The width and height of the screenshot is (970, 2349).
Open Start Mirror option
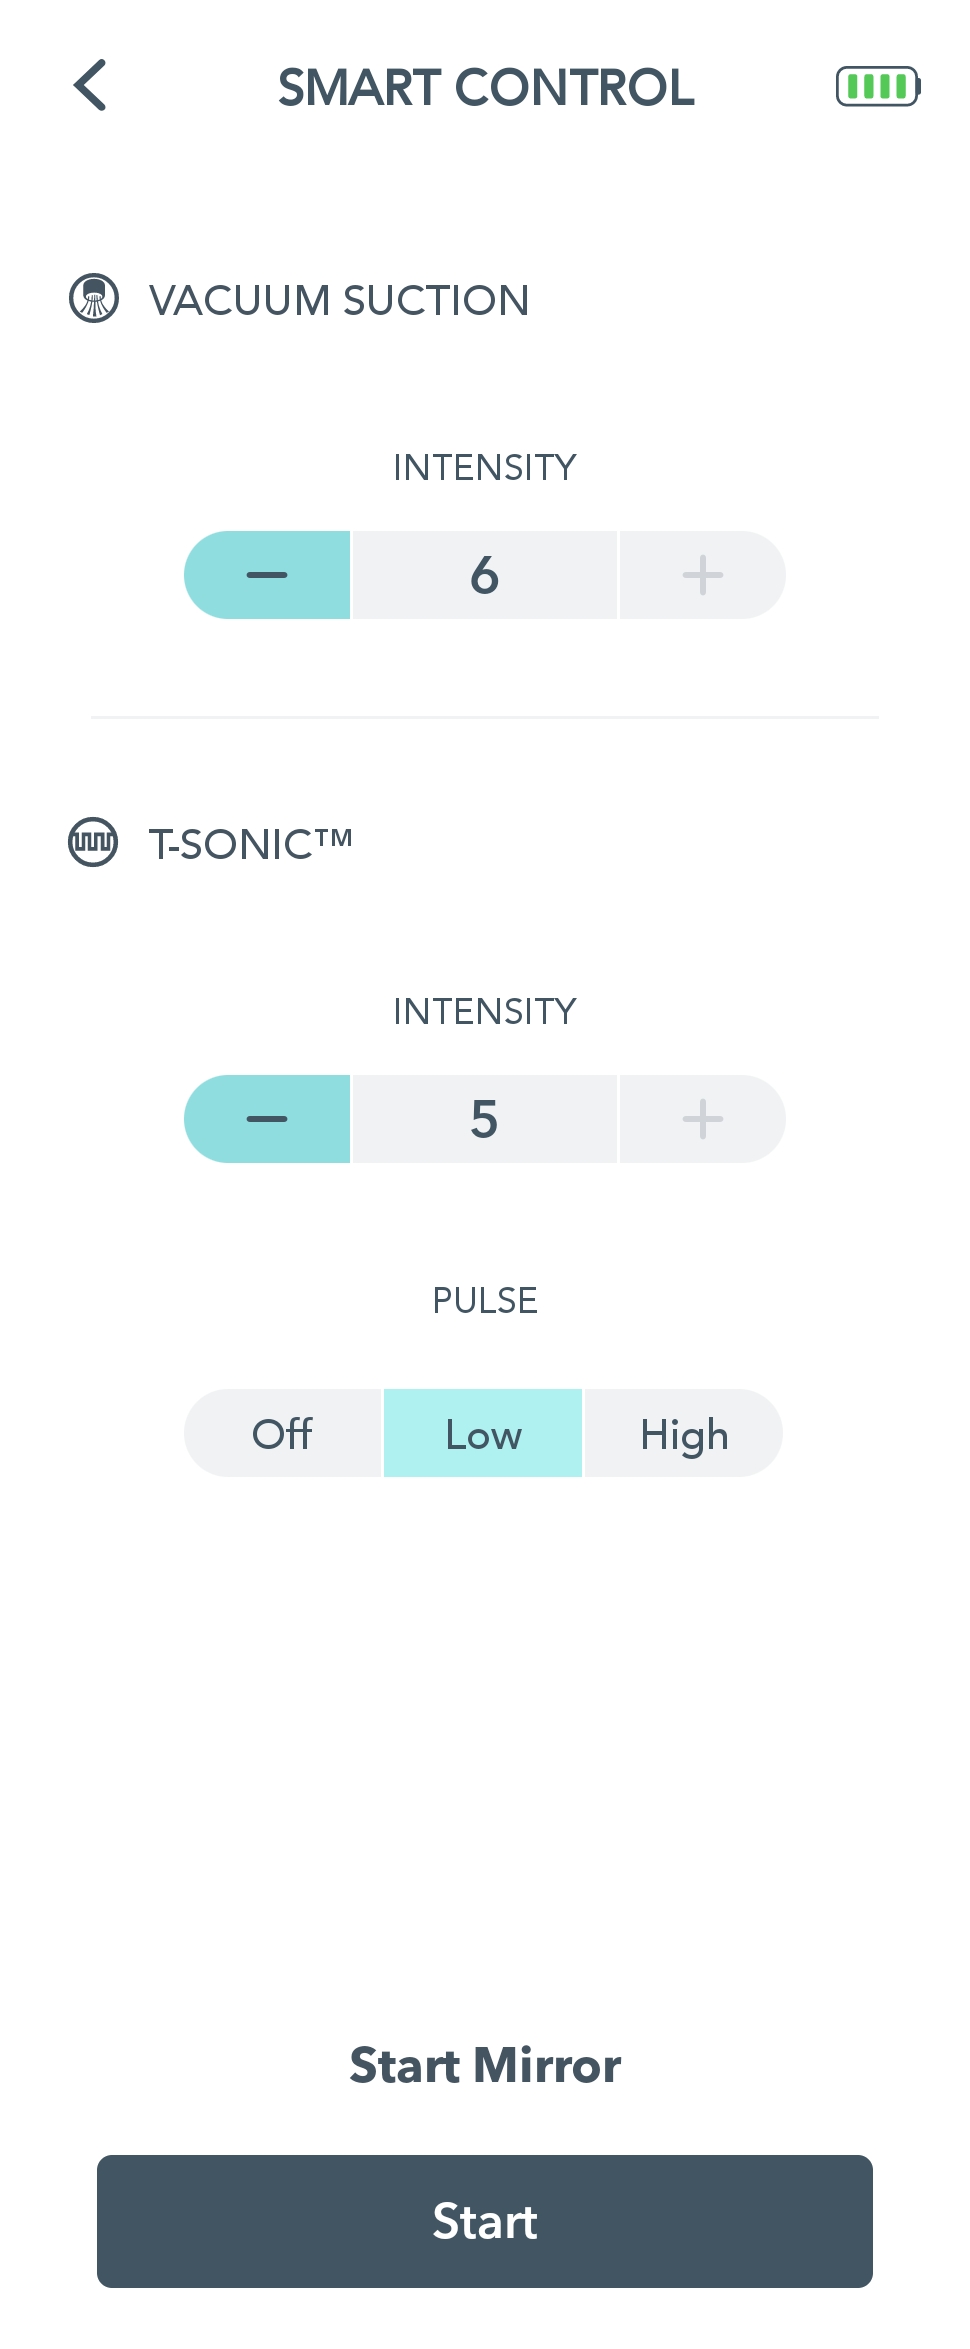click(485, 2065)
